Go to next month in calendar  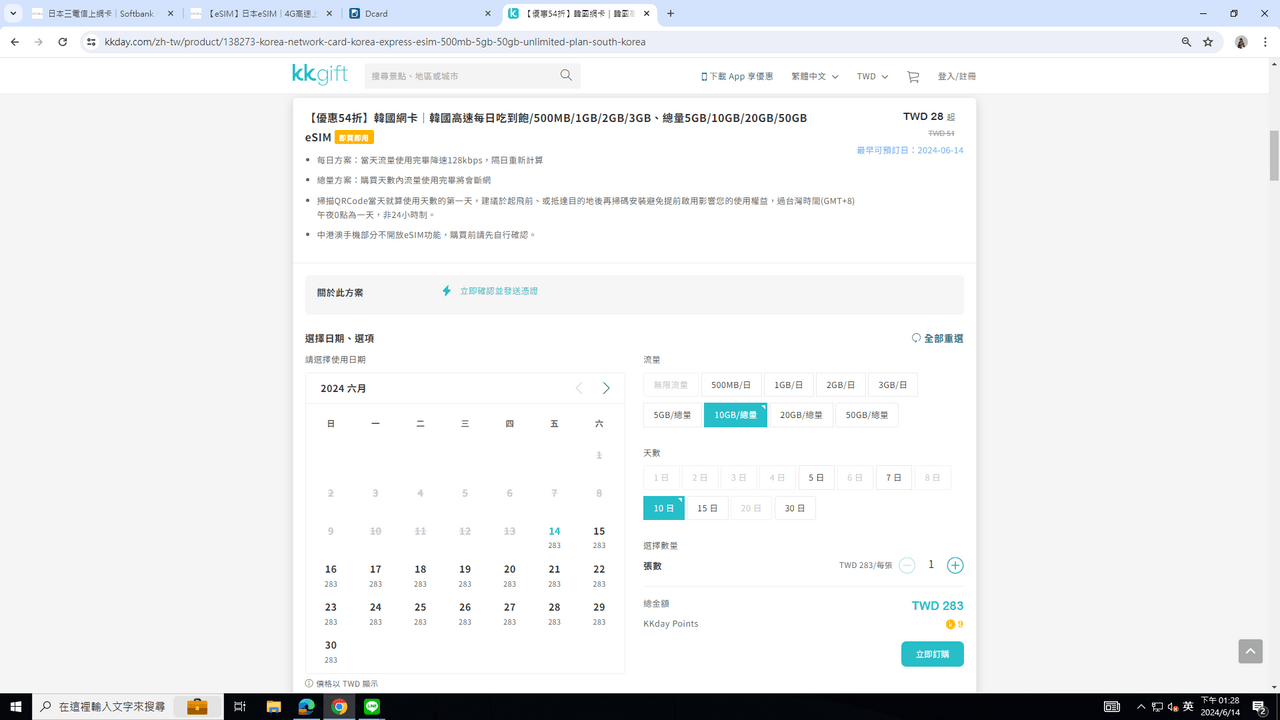(606, 388)
